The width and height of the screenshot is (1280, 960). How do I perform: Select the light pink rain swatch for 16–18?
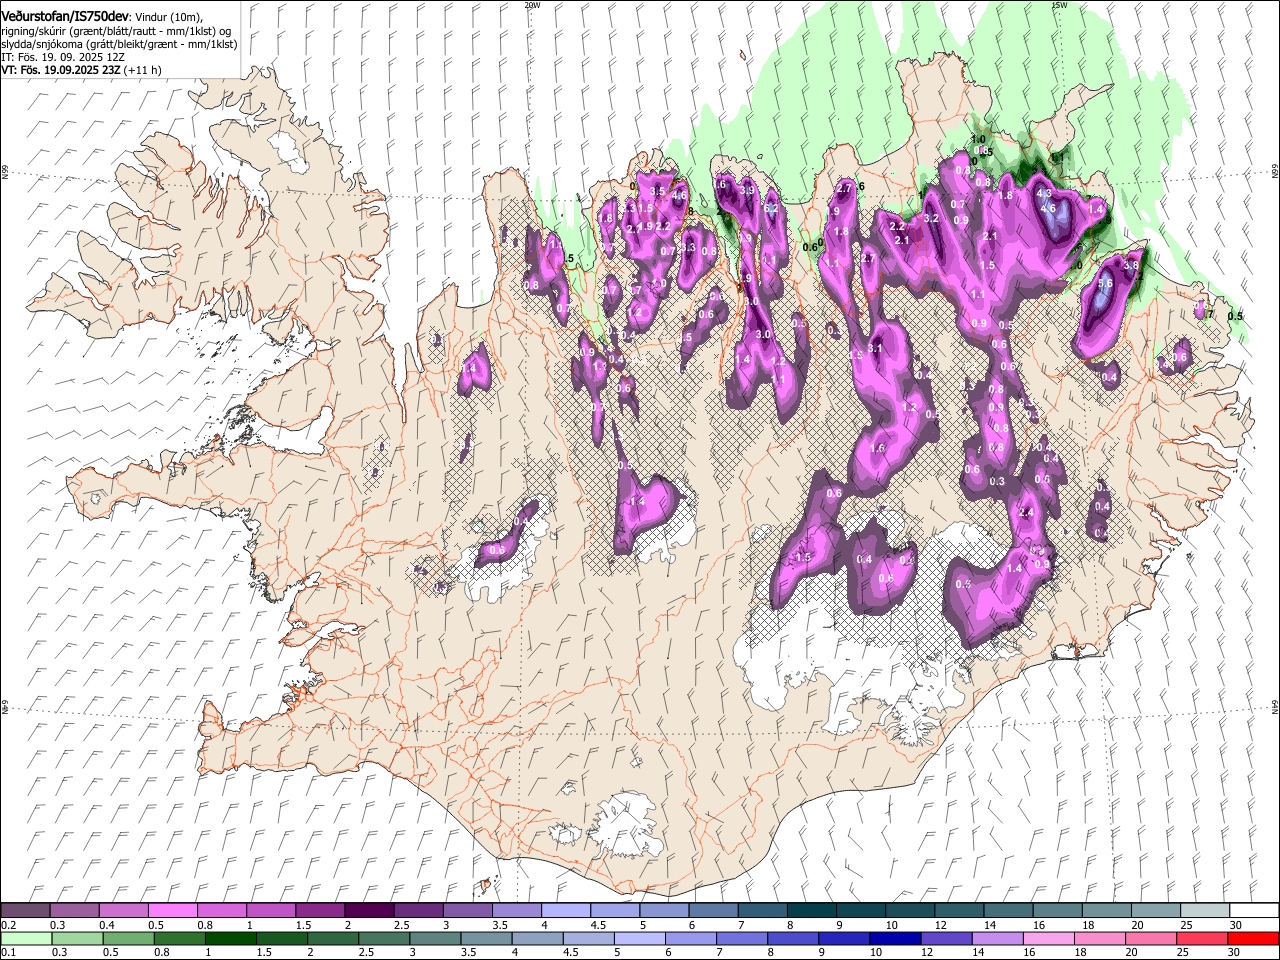1049,938
